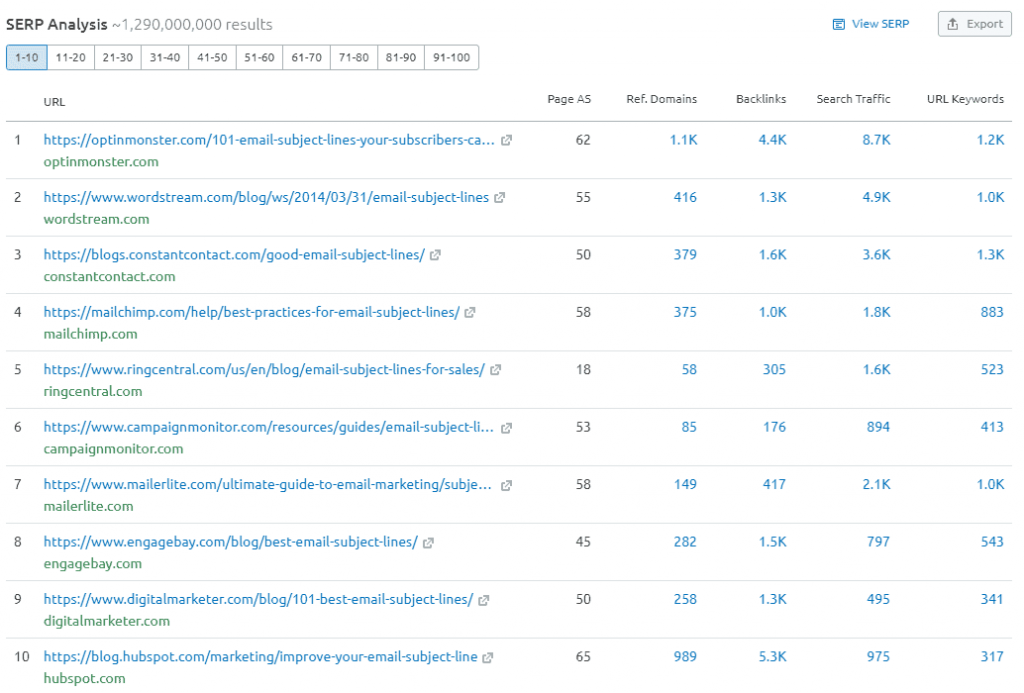Viewport: 1024px width, 693px height.
Task: Open the wordstream.com blog email-subject-lines URL
Action: pos(266,197)
